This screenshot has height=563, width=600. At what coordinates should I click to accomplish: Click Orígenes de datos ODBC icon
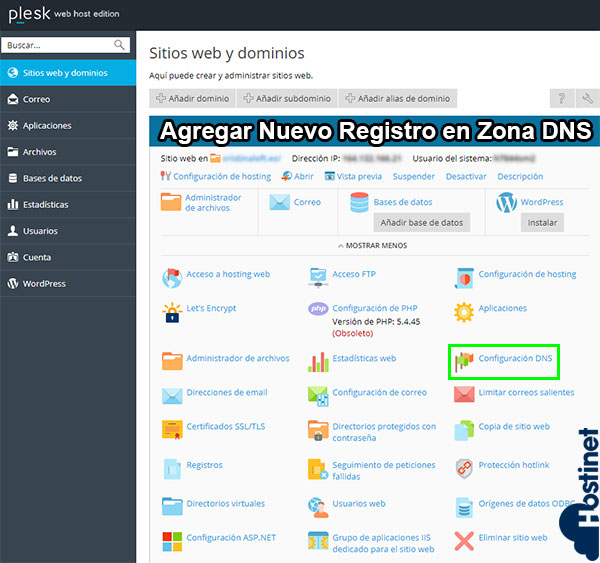coord(464,508)
